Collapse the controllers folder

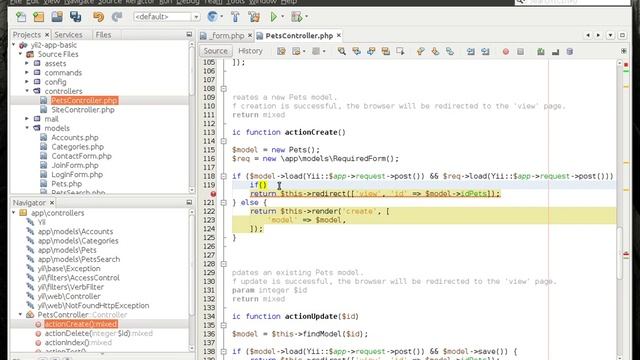[x=27, y=91]
